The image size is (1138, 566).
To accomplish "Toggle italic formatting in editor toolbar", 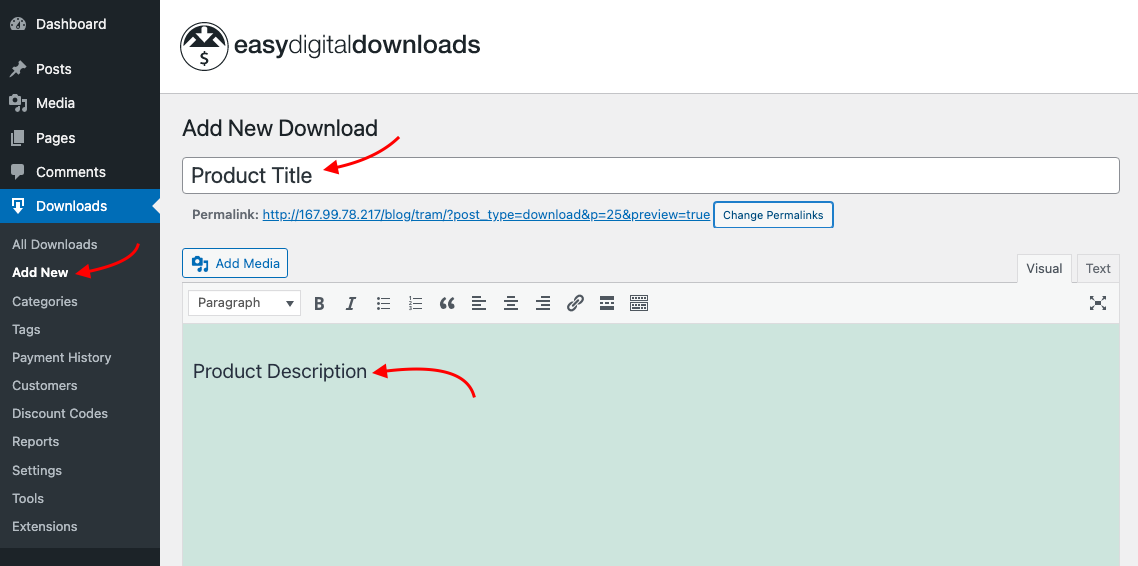I will click(351, 303).
